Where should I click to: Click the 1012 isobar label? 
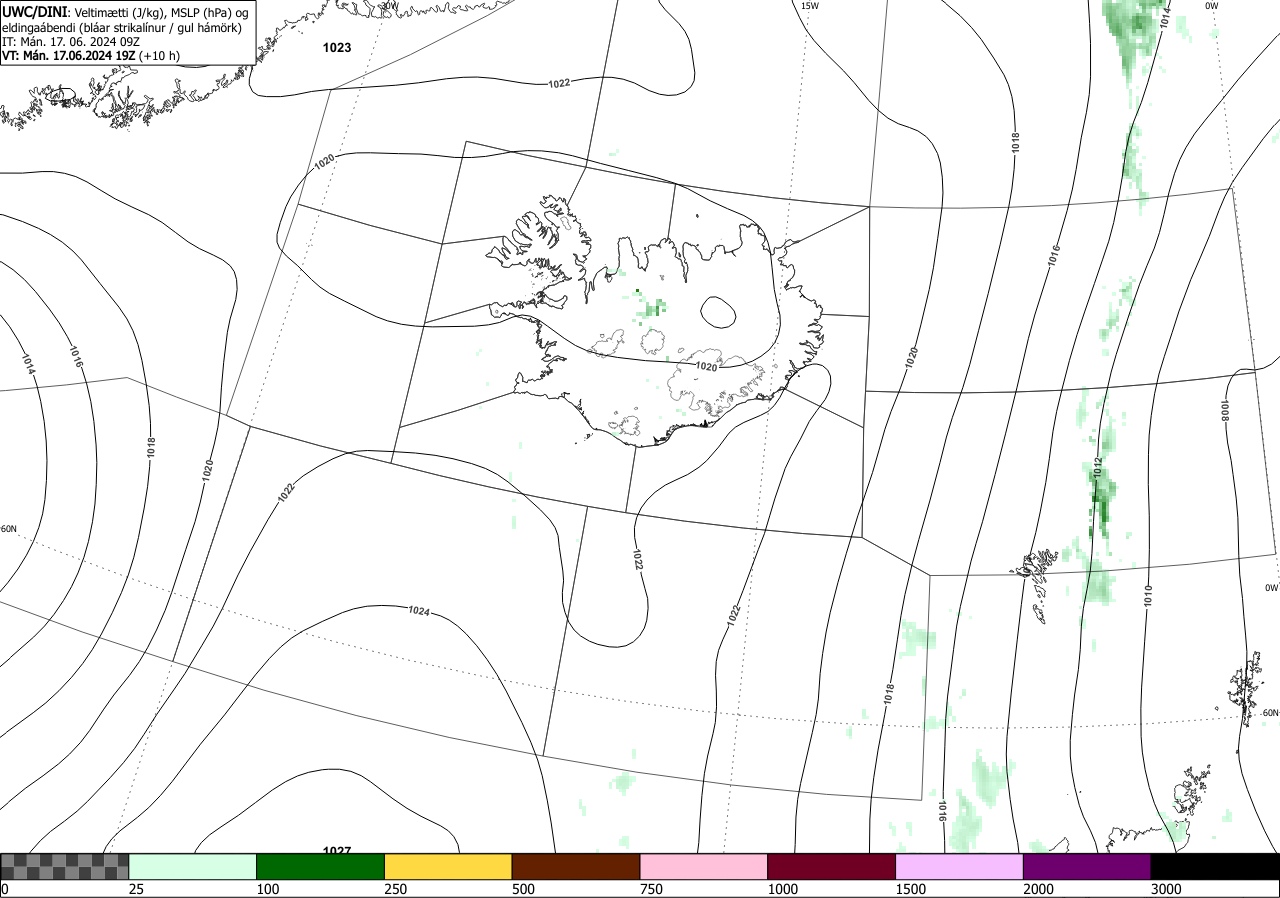(x=1097, y=467)
